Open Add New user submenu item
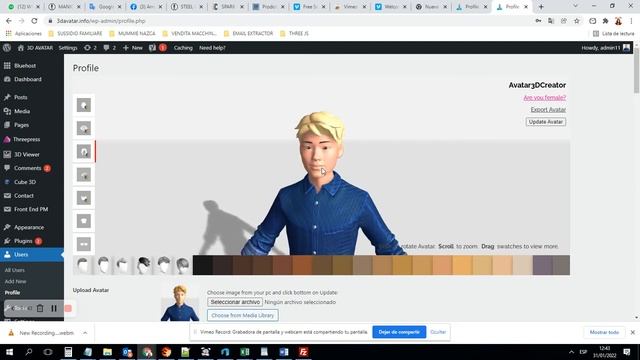 (16, 281)
